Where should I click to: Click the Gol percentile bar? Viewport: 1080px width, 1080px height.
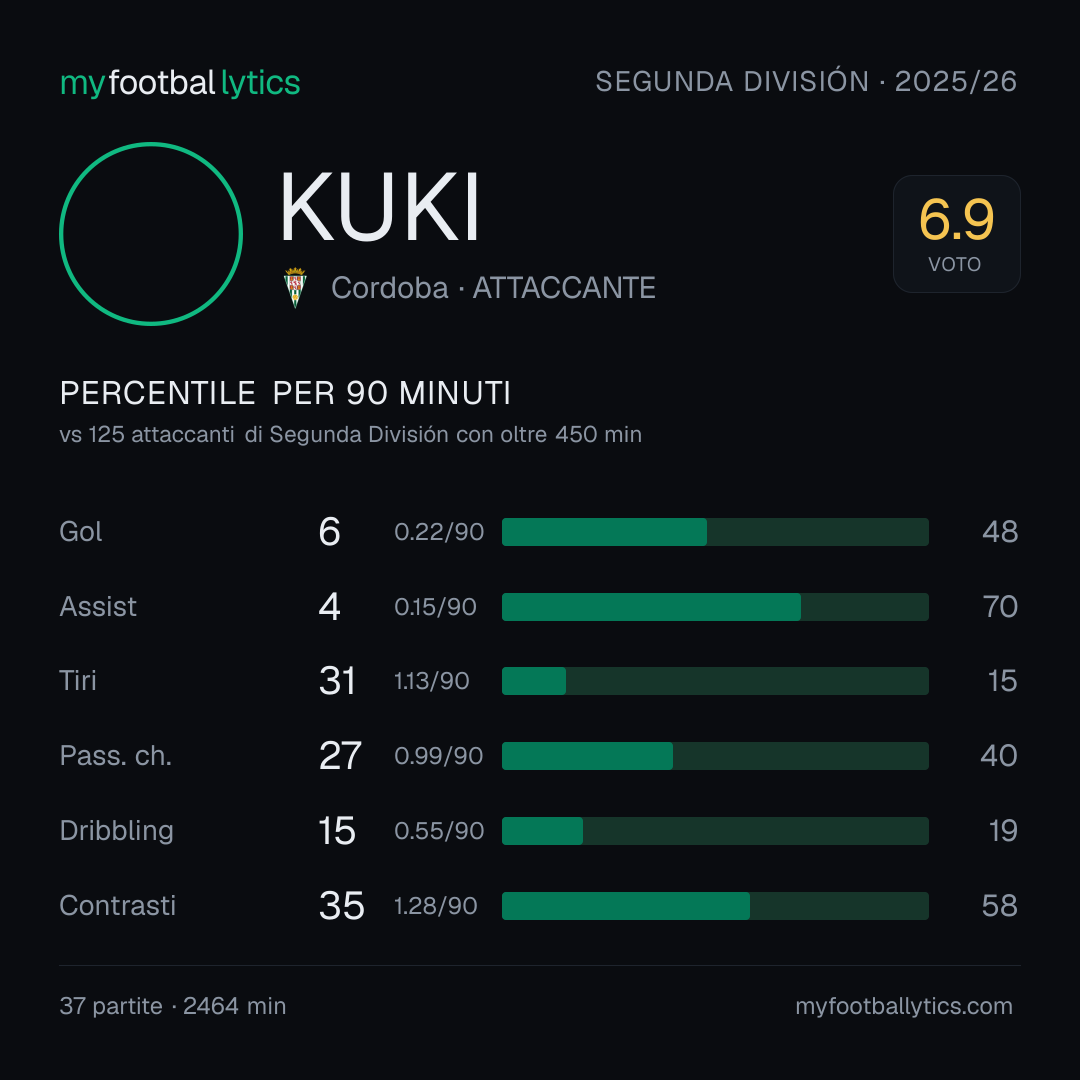click(x=715, y=532)
